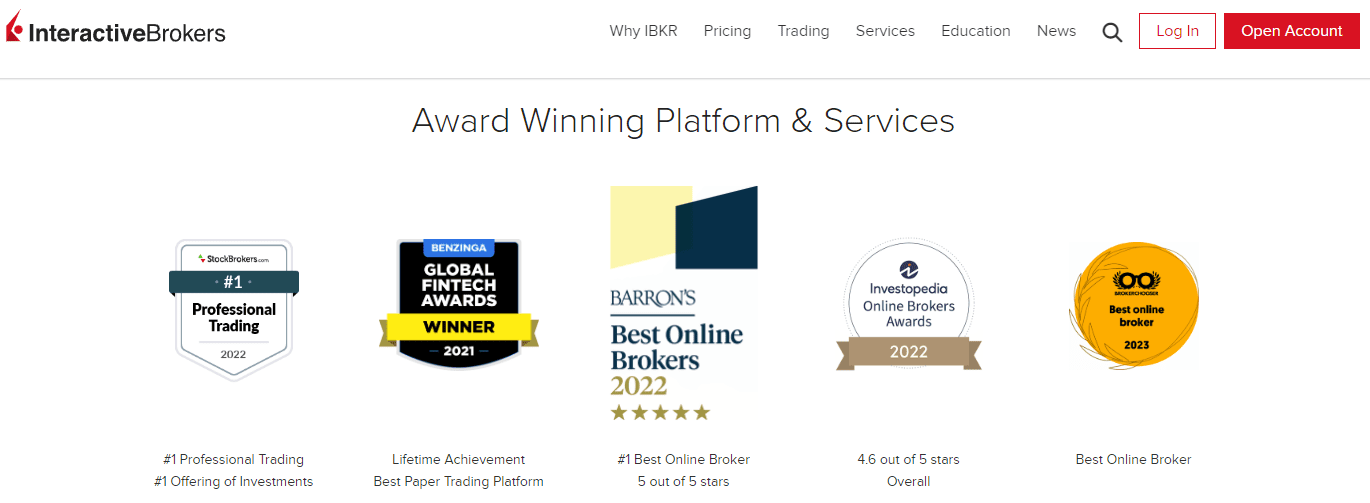Click the 4.6 out of 5 stars text
This screenshot has width=1370, height=503.
(908, 459)
